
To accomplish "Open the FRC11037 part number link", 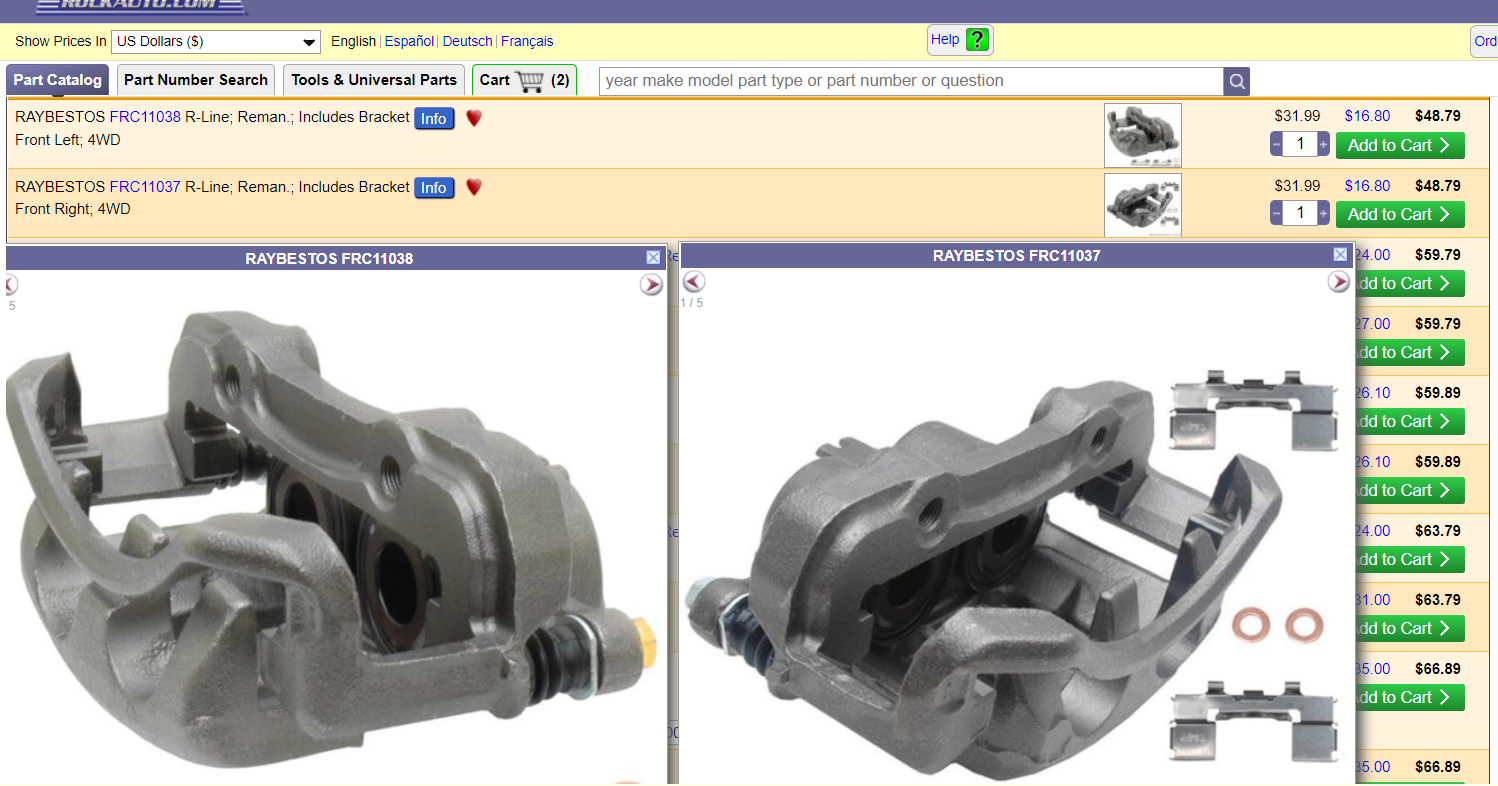I will (x=145, y=187).
